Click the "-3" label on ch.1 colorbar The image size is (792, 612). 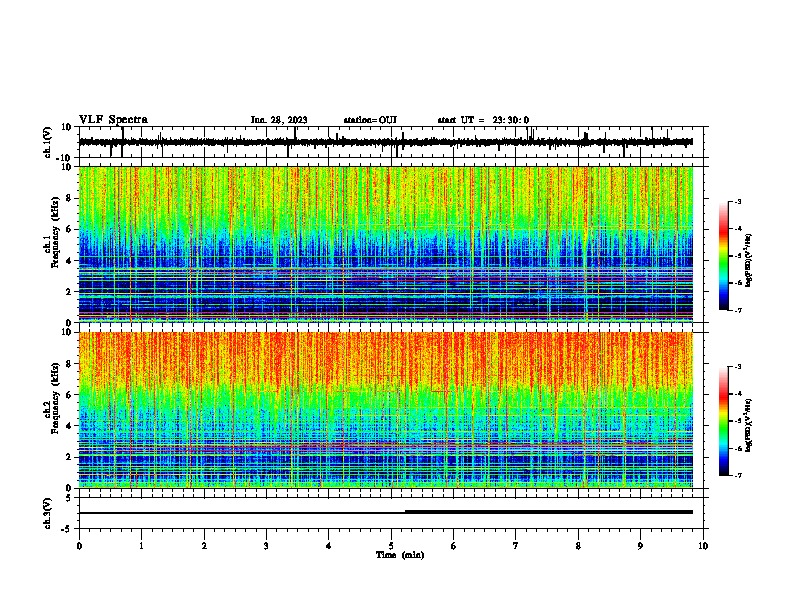[x=737, y=202]
